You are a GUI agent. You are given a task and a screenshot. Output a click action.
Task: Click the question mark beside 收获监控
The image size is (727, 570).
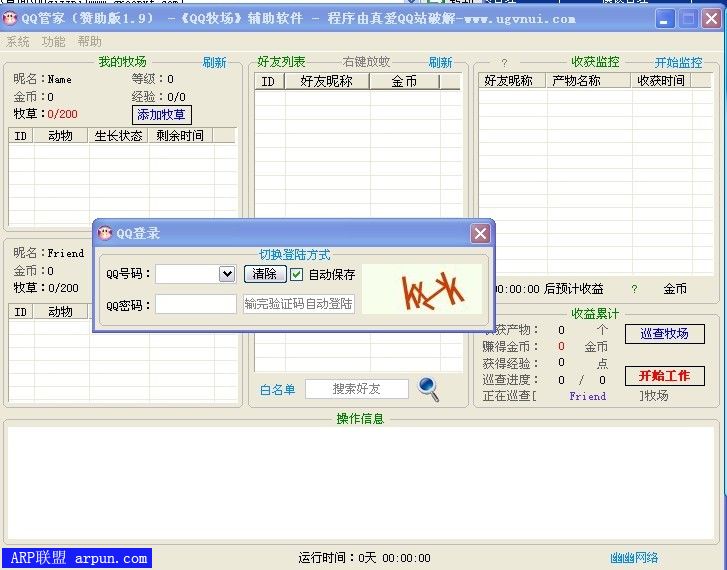coord(504,63)
